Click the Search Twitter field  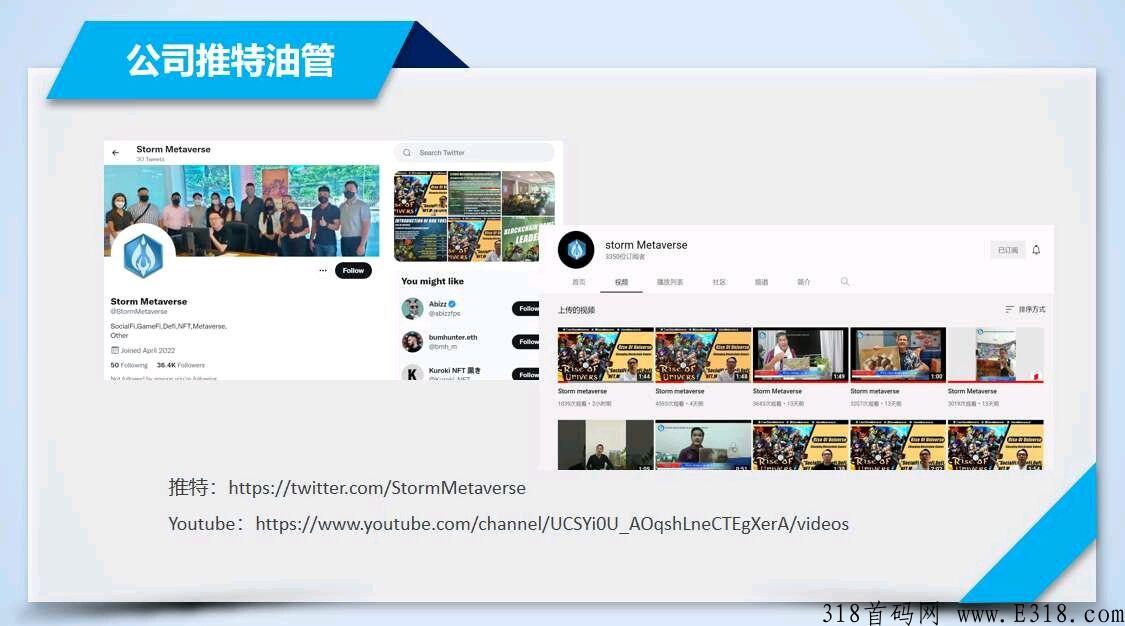coord(474,152)
